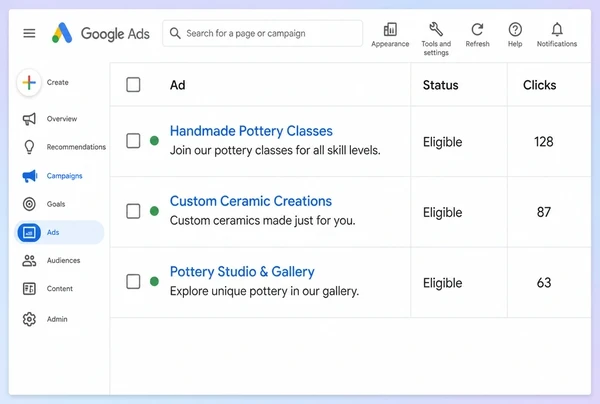
Task: Click the Refresh icon
Action: tap(477, 29)
